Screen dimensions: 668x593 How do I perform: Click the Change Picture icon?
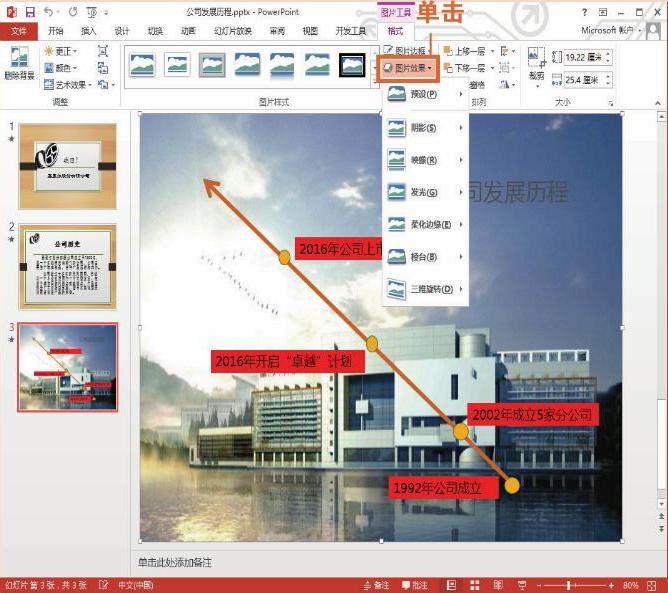[103, 68]
